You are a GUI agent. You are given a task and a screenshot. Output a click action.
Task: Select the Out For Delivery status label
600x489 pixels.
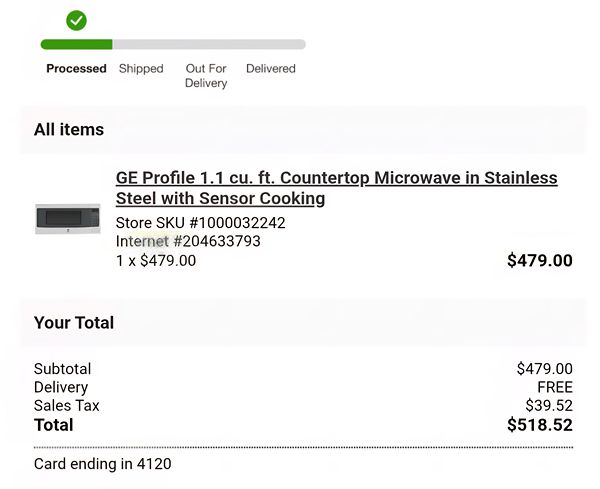[x=206, y=76]
